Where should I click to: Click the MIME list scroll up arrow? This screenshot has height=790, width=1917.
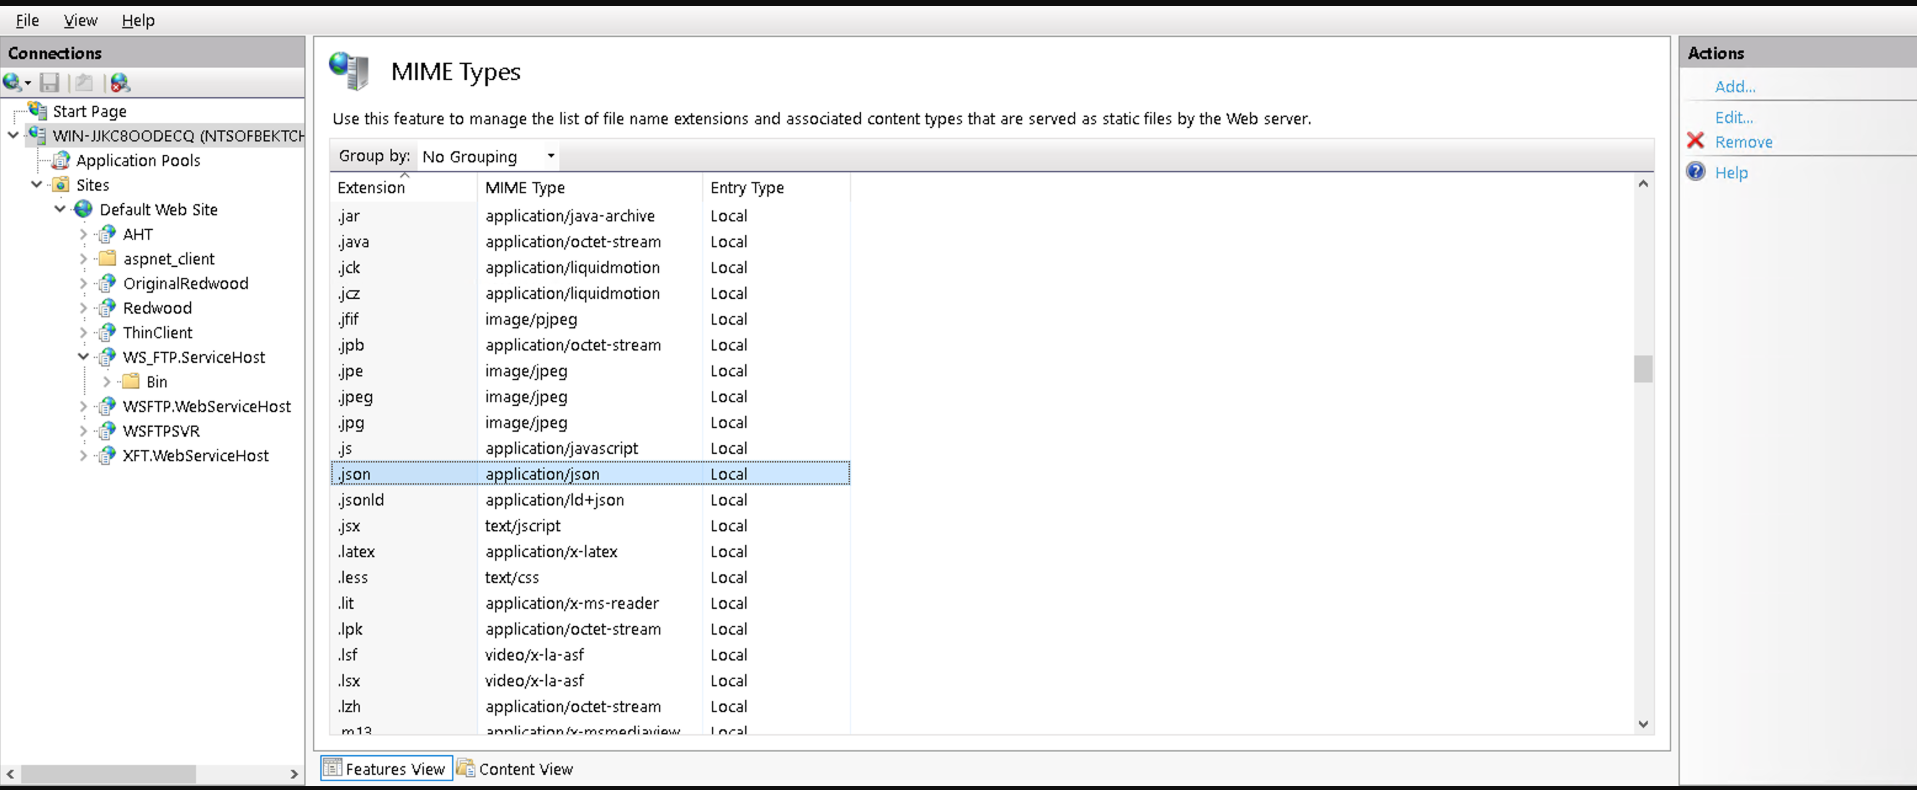tap(1643, 184)
